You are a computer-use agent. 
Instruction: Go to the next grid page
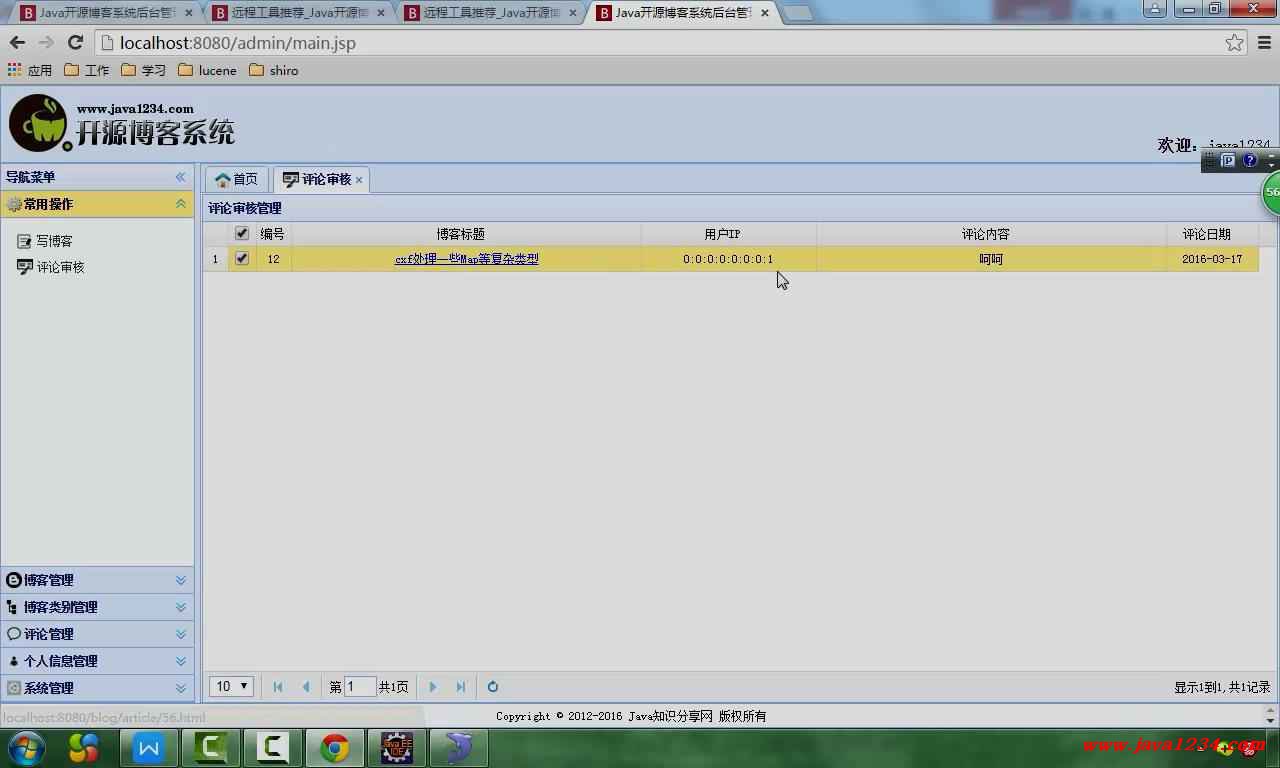(x=433, y=687)
